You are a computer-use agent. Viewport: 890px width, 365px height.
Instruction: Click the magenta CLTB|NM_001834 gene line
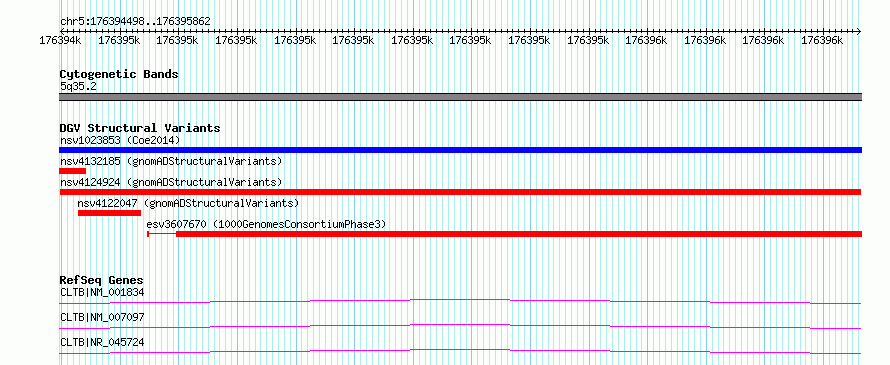(x=460, y=301)
